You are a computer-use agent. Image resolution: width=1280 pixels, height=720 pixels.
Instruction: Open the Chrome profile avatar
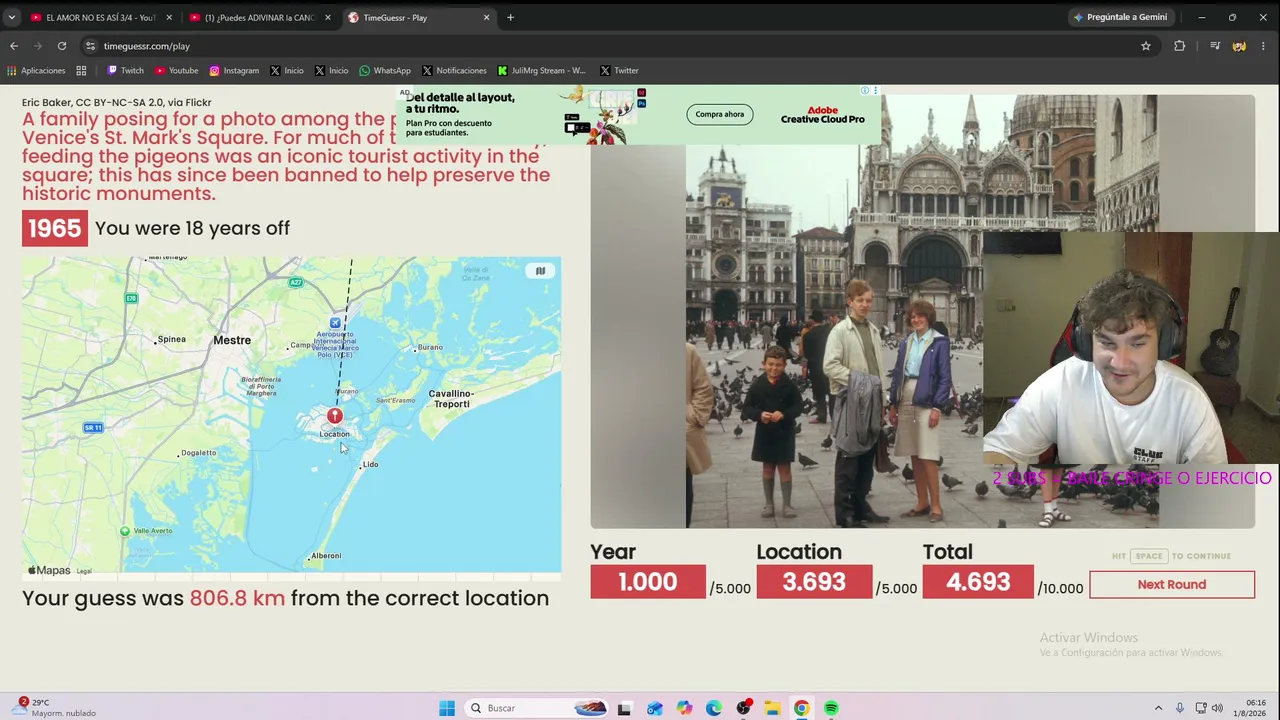pyautogui.click(x=1239, y=46)
